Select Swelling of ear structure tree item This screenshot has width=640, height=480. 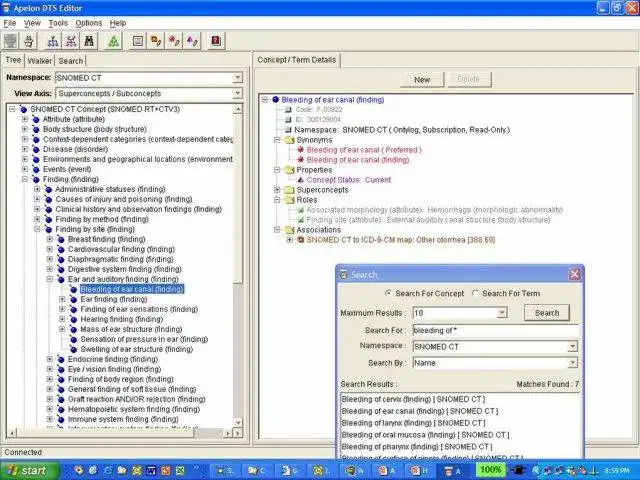point(137,349)
